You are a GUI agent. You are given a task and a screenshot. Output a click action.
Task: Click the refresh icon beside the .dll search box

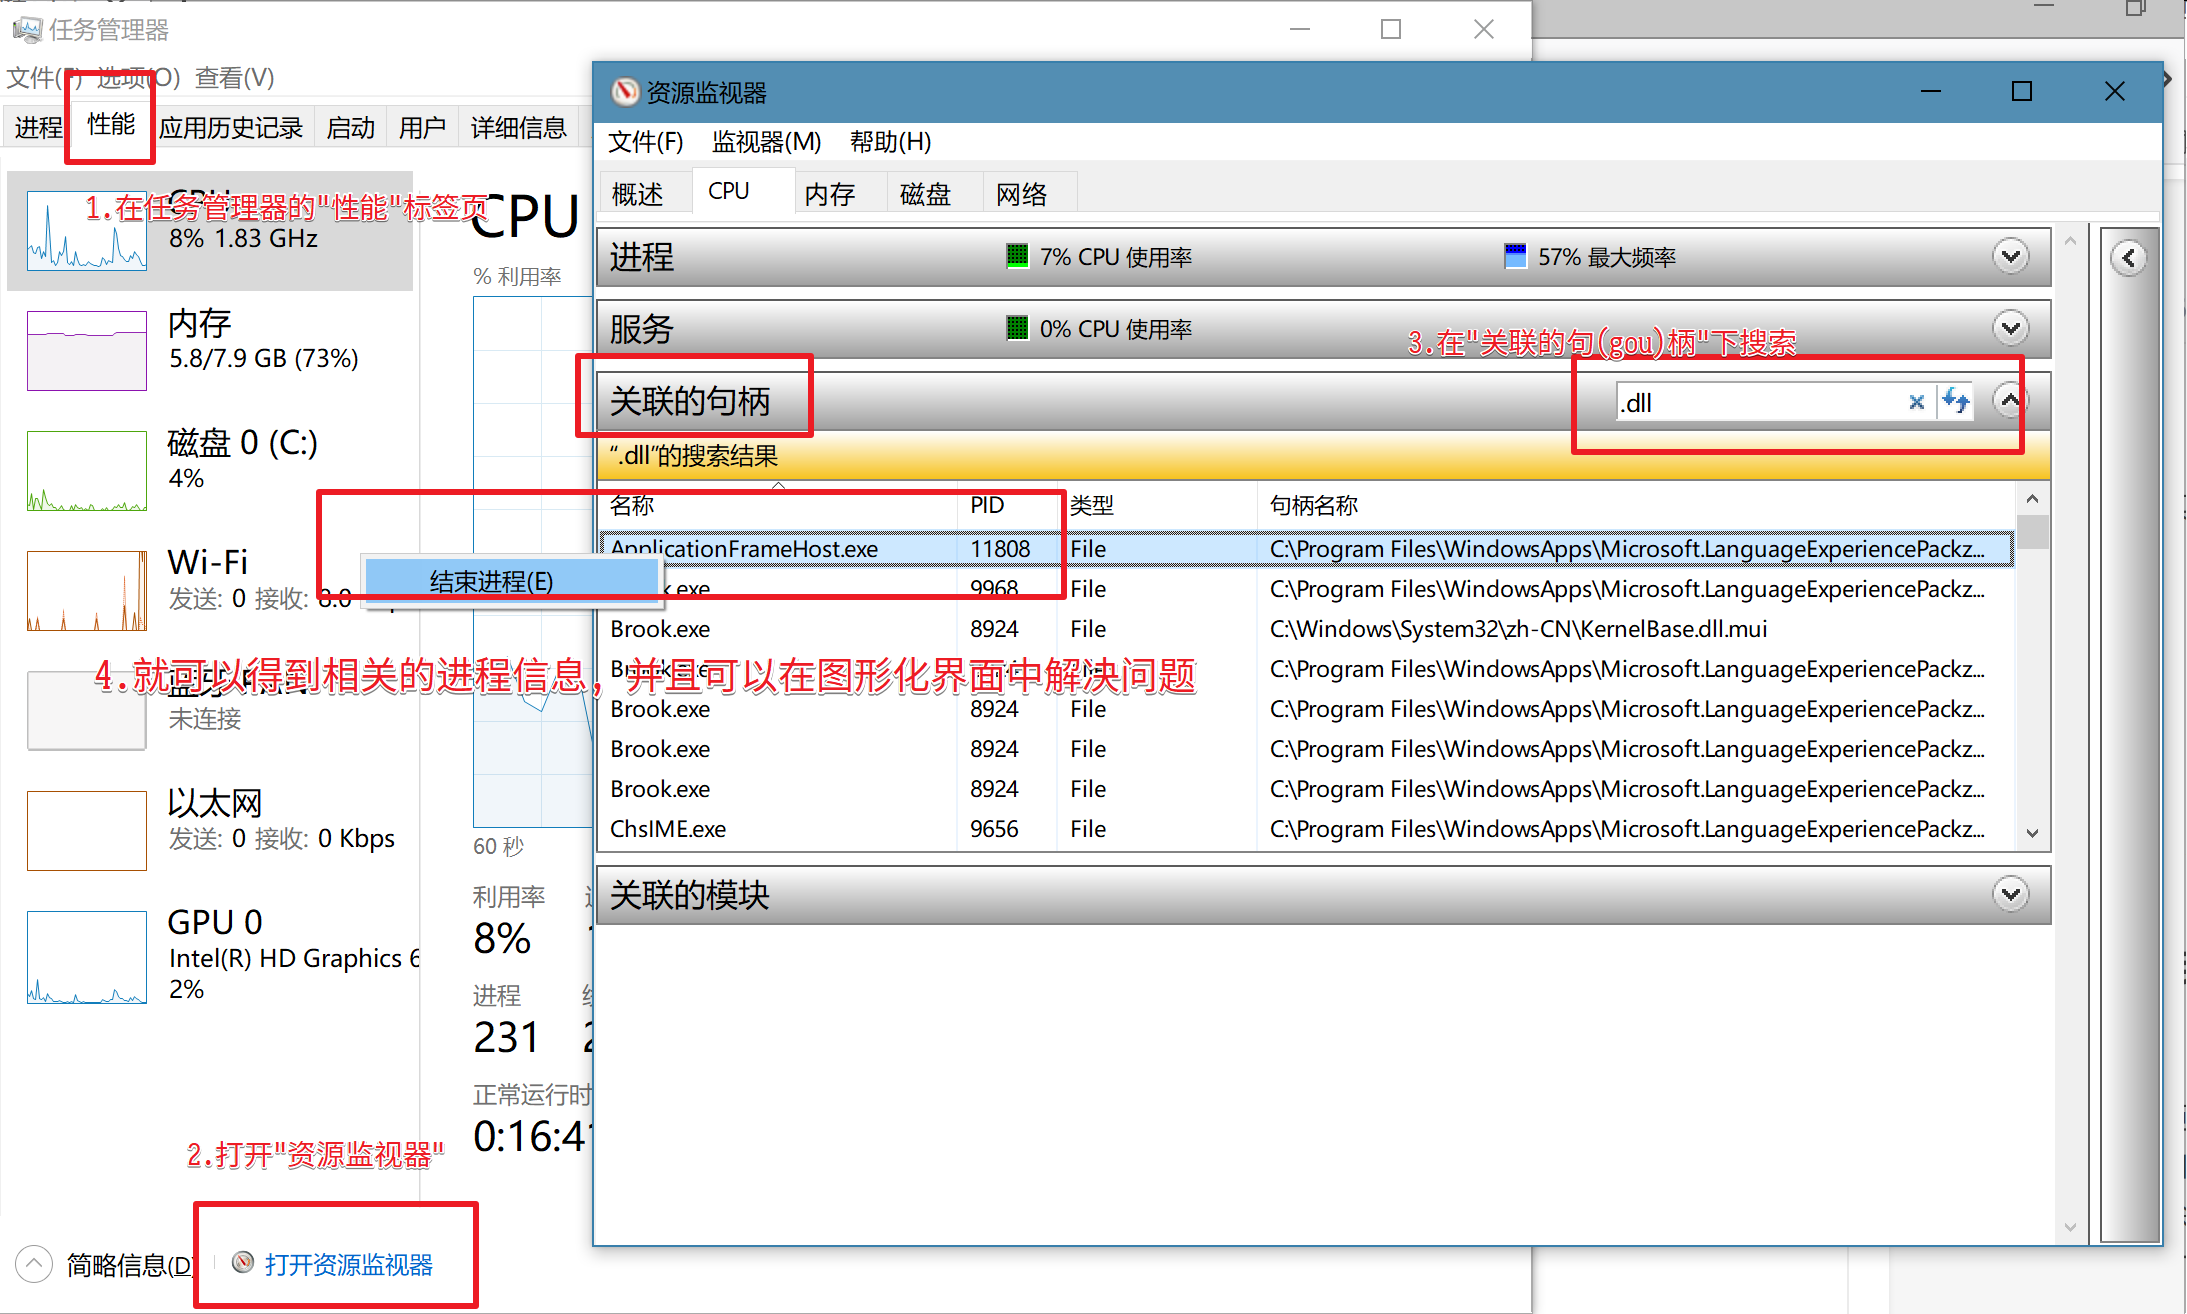[1955, 401]
